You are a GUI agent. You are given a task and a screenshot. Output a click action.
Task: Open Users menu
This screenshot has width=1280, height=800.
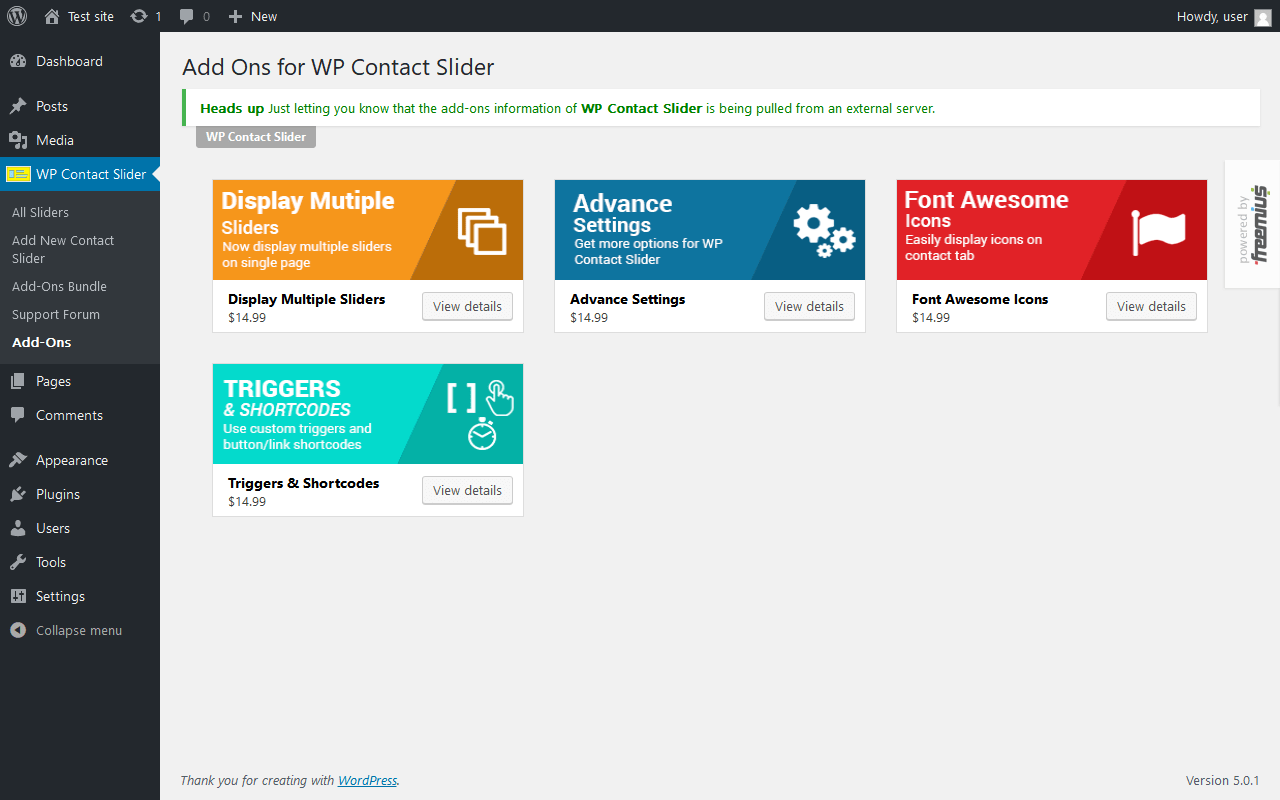80,528
